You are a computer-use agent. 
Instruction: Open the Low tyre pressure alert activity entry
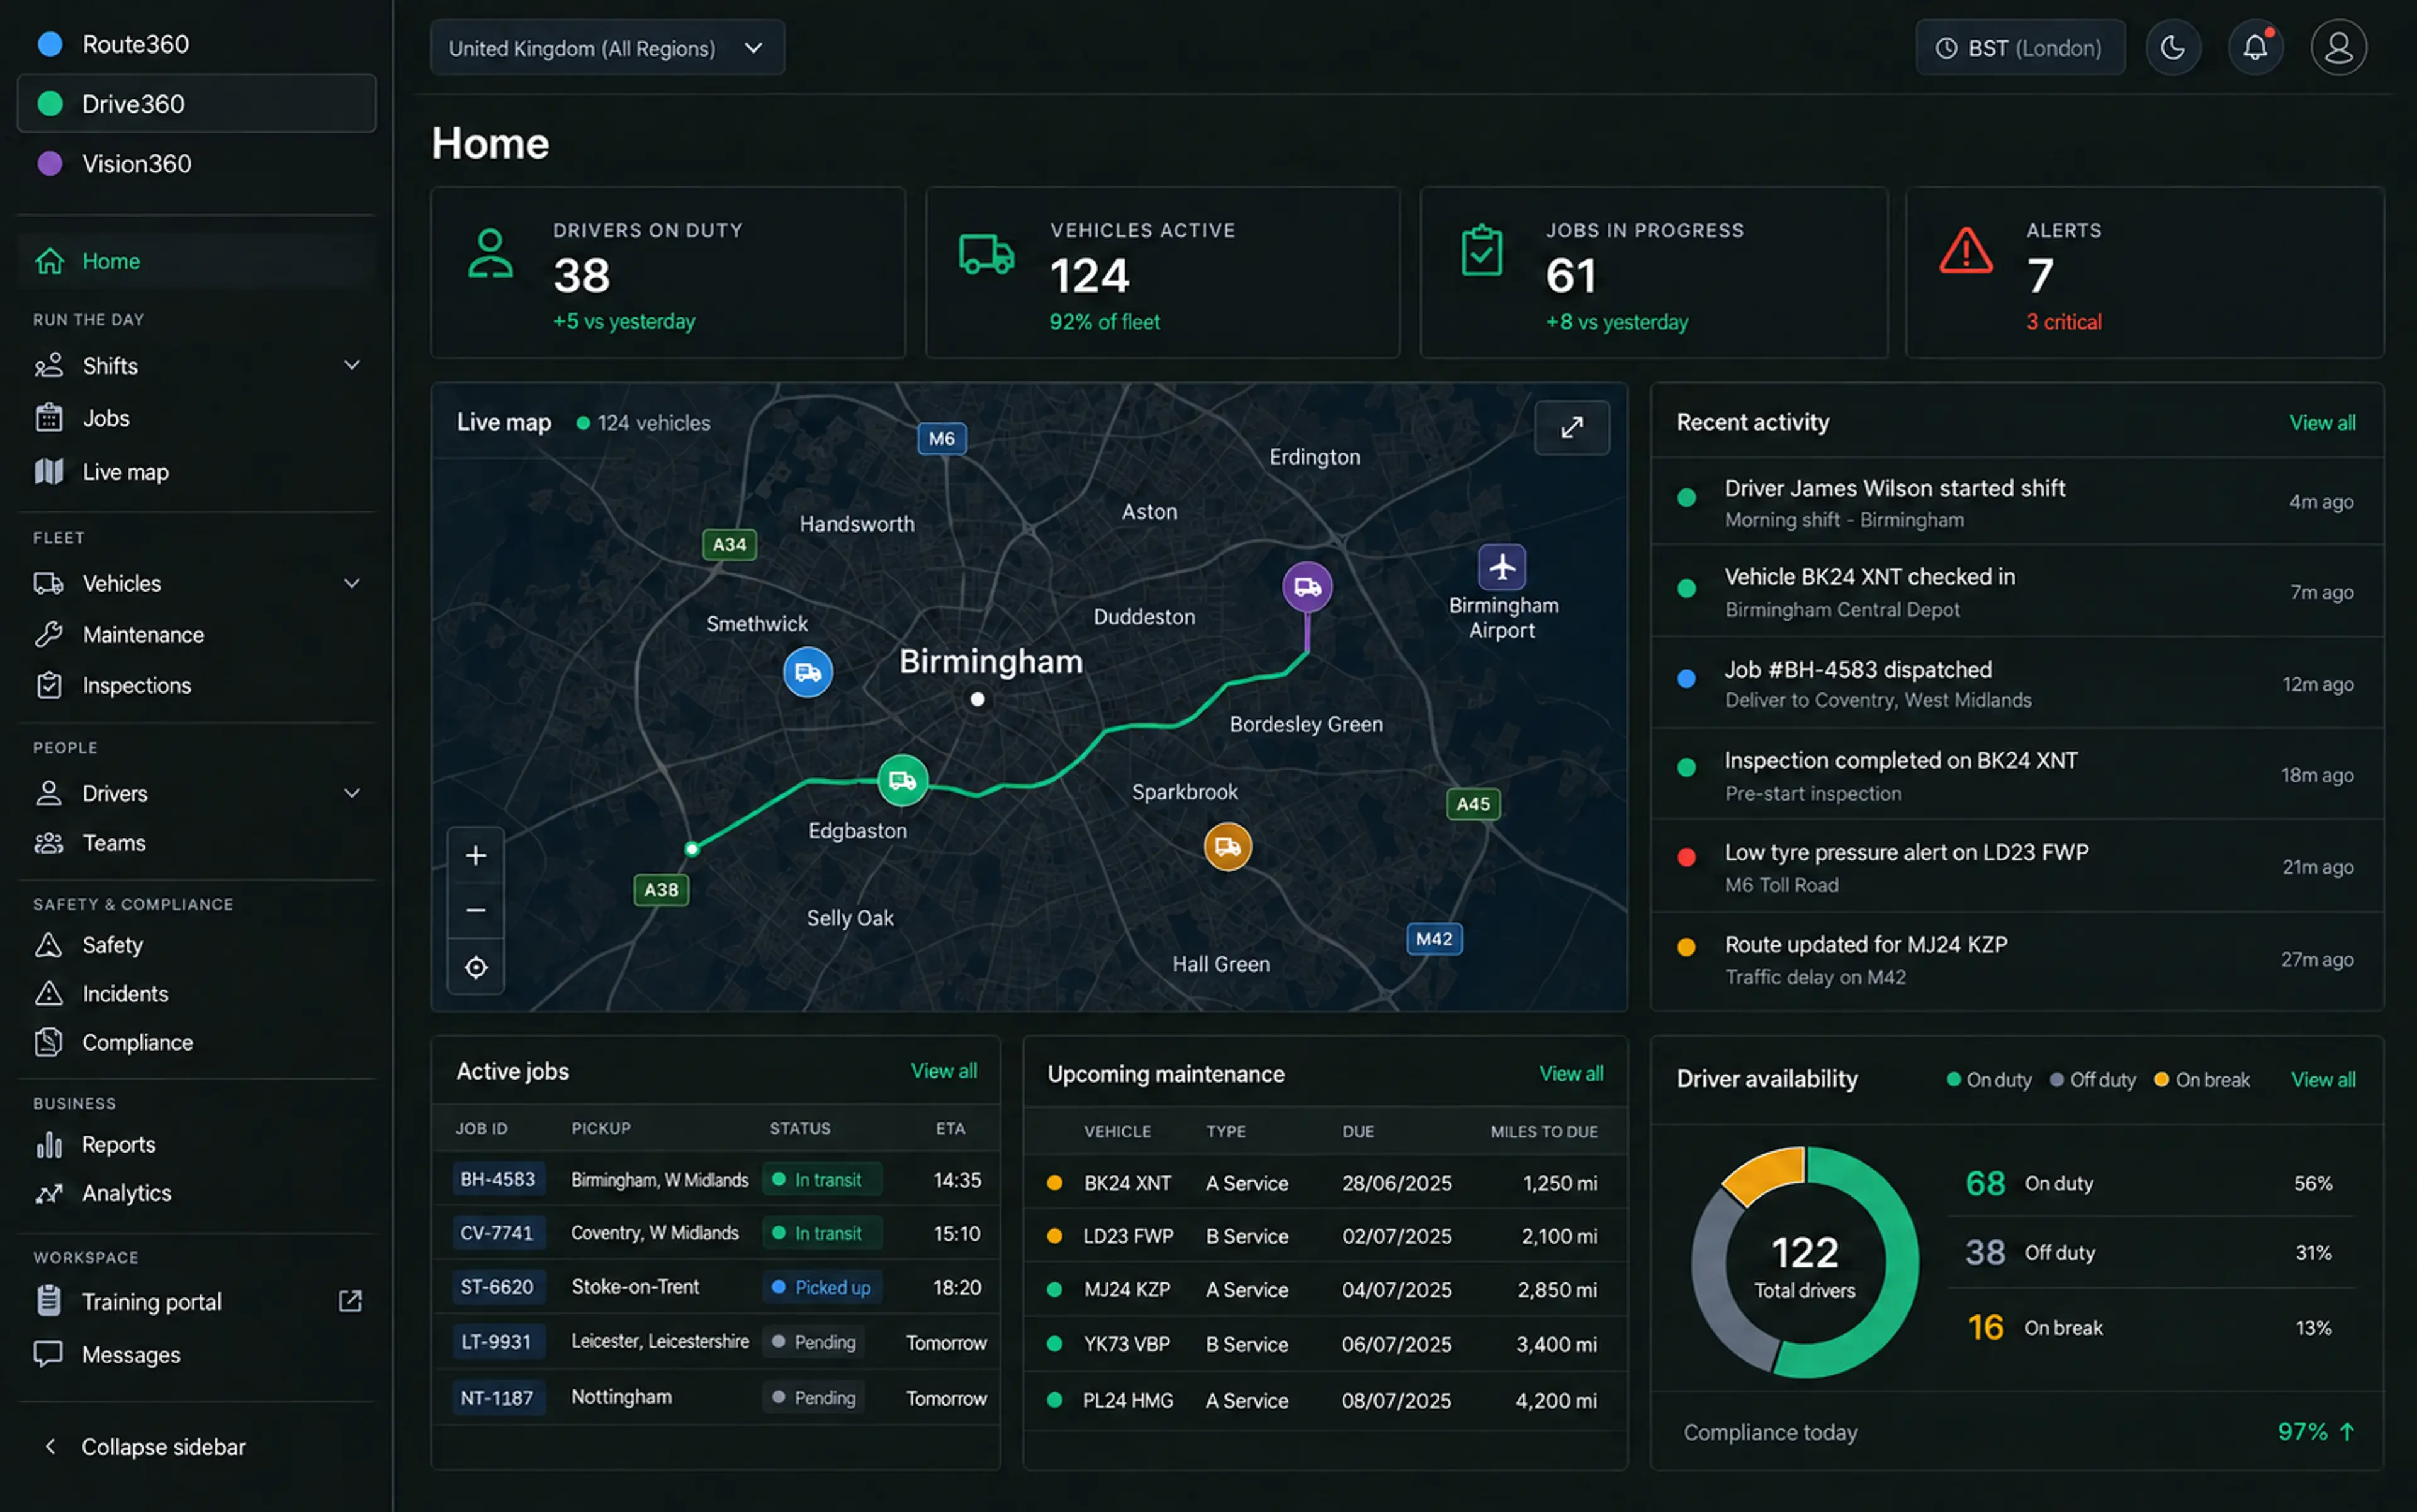point(2016,867)
